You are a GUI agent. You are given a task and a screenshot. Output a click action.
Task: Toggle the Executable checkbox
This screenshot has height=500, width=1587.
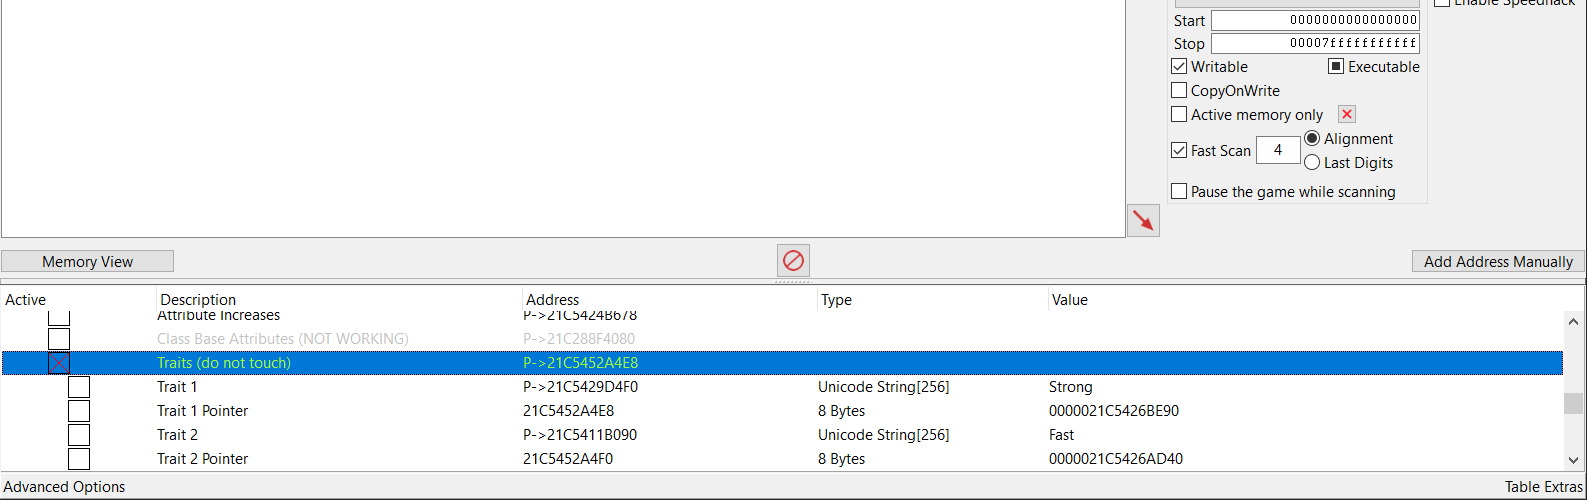(x=1336, y=67)
